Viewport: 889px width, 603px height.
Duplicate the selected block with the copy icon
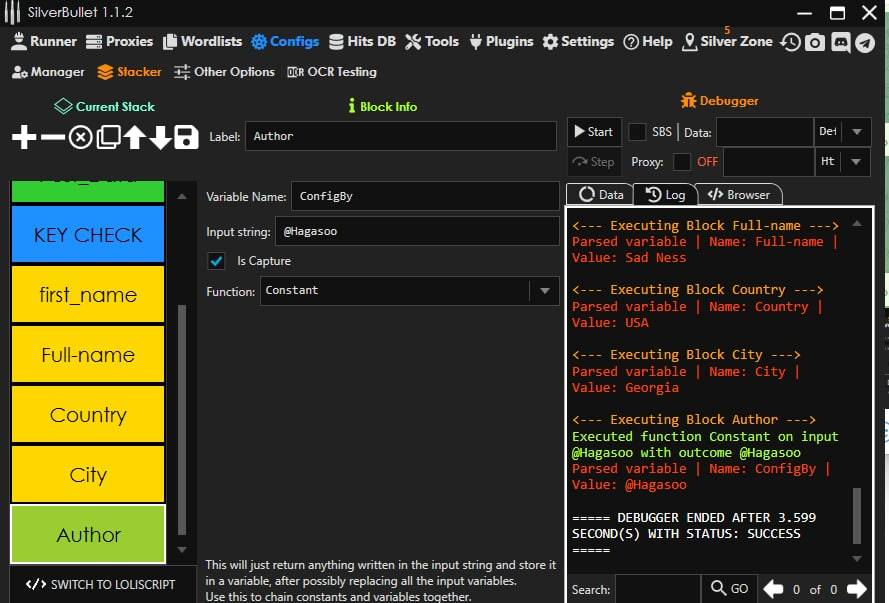(x=108, y=138)
